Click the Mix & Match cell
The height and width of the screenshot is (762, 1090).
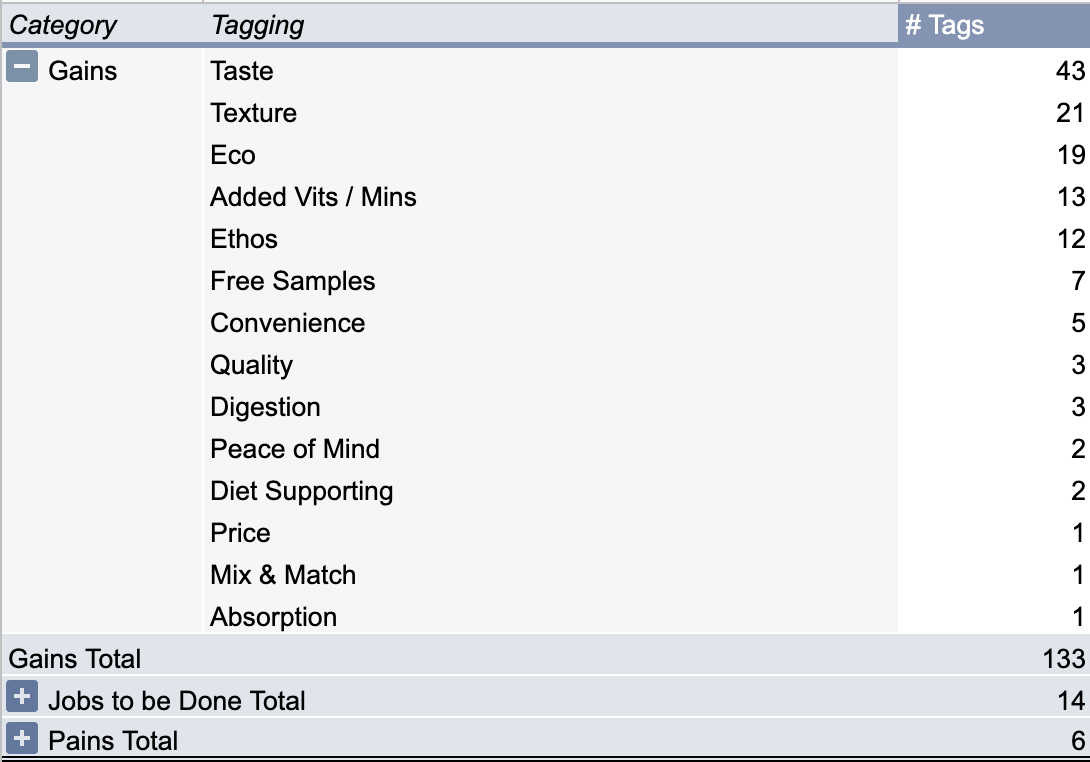coord(283,575)
